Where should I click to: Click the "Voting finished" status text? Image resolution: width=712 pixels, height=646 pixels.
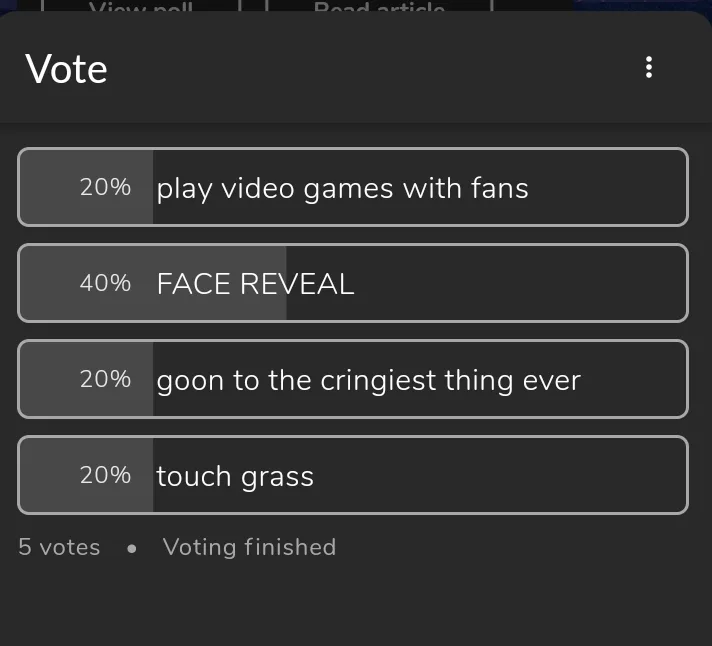pyautogui.click(x=249, y=547)
